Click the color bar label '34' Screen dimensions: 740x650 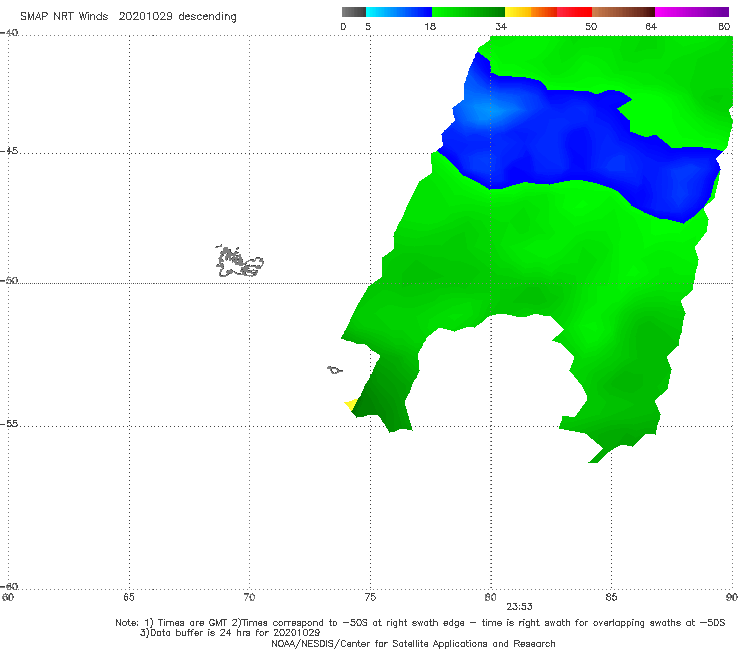tap(501, 26)
